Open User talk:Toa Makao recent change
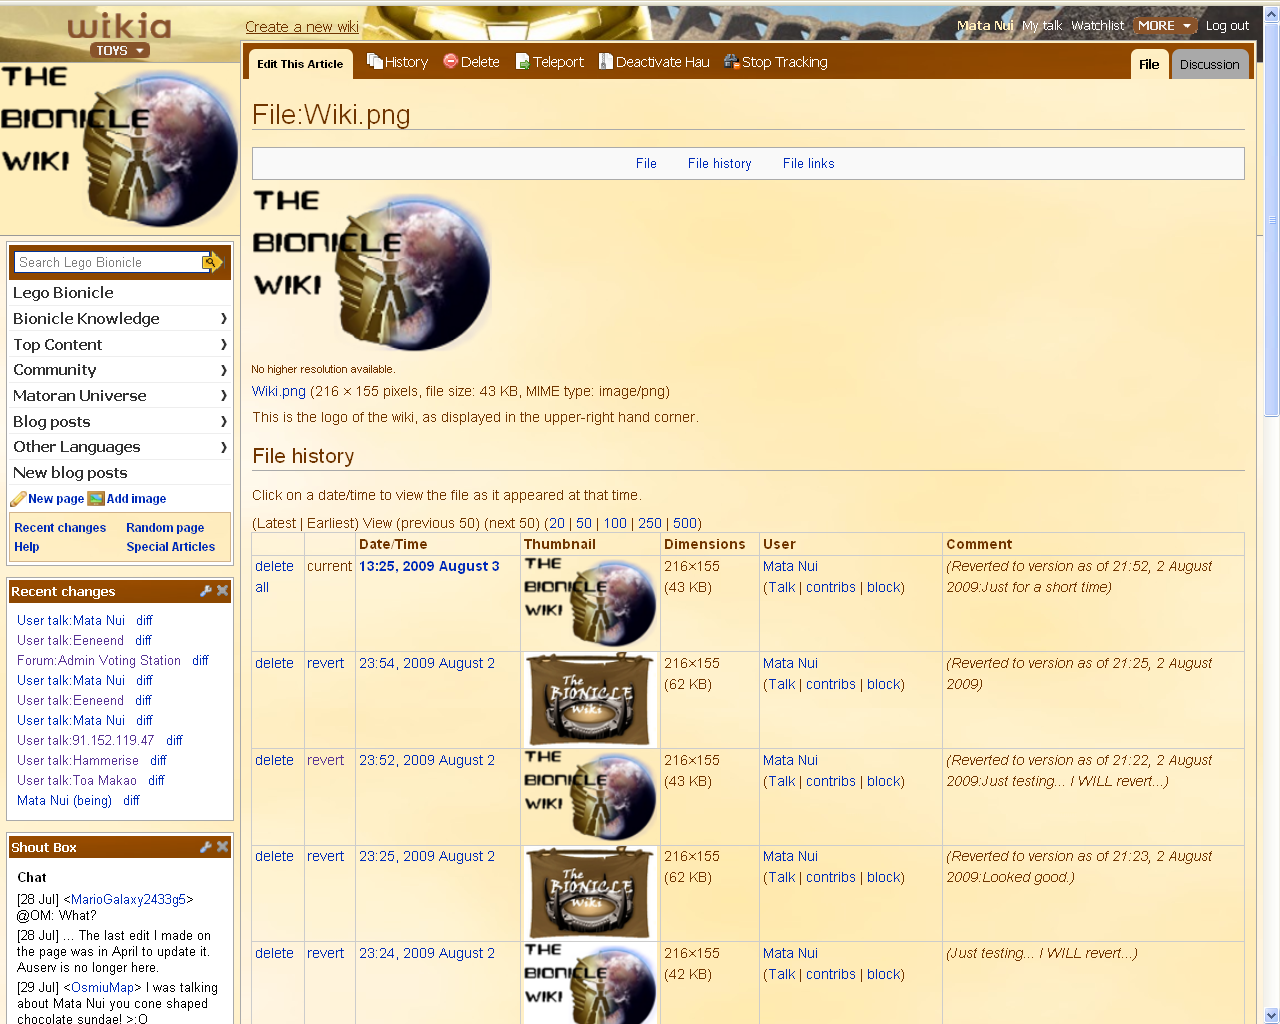Image resolution: width=1280 pixels, height=1024 pixels. [x=77, y=781]
